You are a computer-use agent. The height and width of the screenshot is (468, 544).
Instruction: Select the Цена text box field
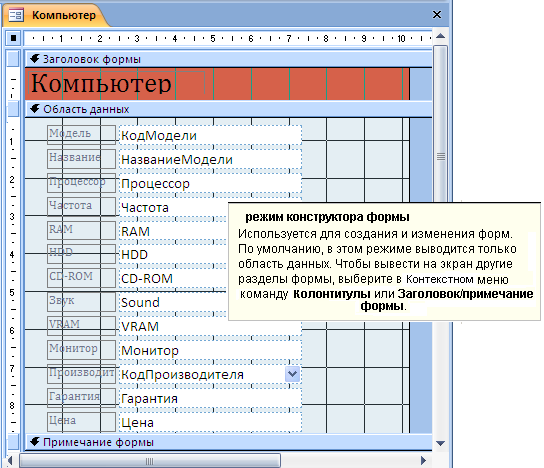point(211,422)
